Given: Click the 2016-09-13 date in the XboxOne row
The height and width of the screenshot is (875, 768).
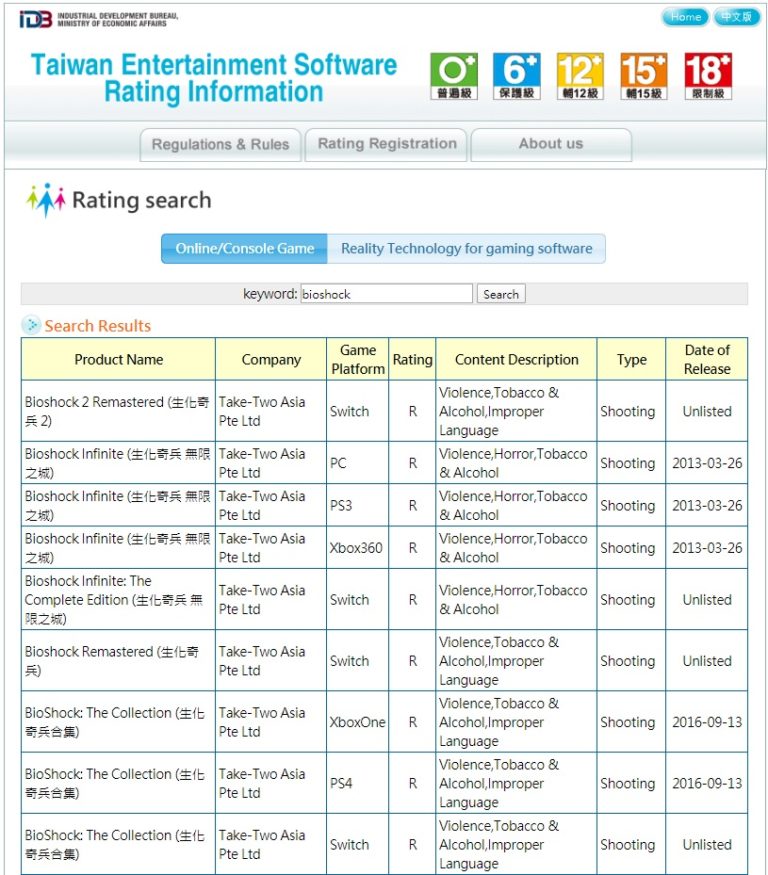Looking at the screenshot, I should point(707,722).
